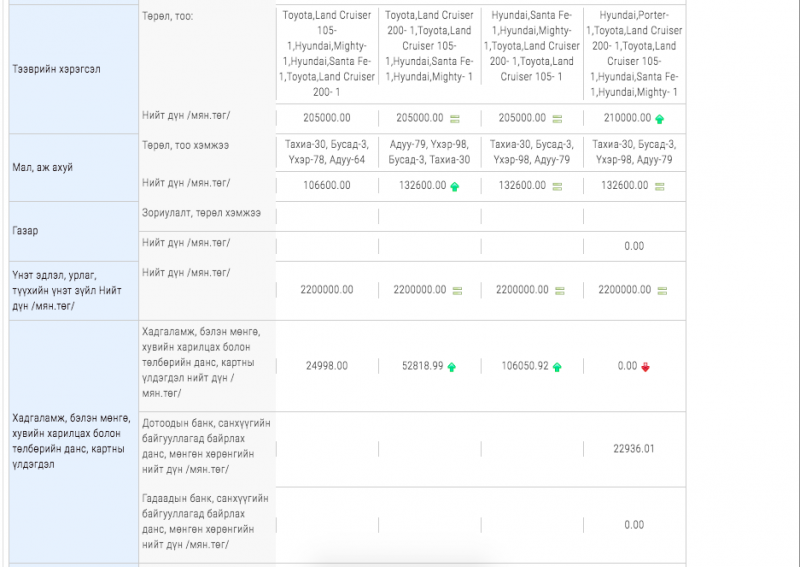Click green up arrow beside 210000.00
This screenshot has width=800, height=567.
659,119
